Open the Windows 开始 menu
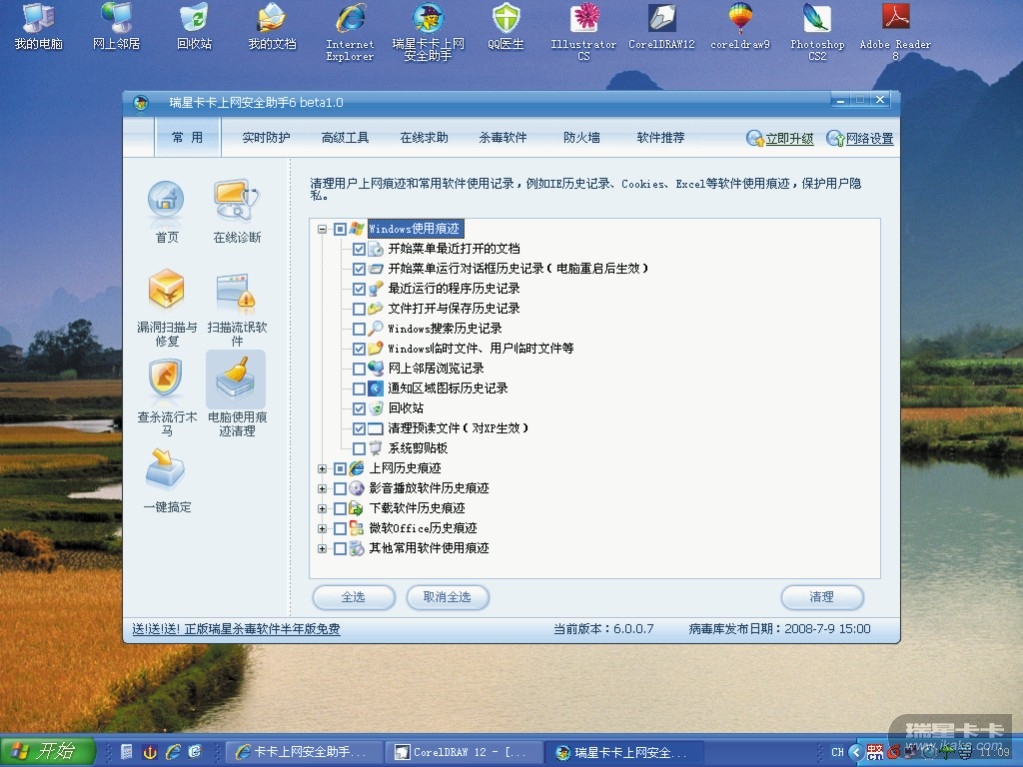Screen dimensions: 1023x767 [x=47, y=751]
